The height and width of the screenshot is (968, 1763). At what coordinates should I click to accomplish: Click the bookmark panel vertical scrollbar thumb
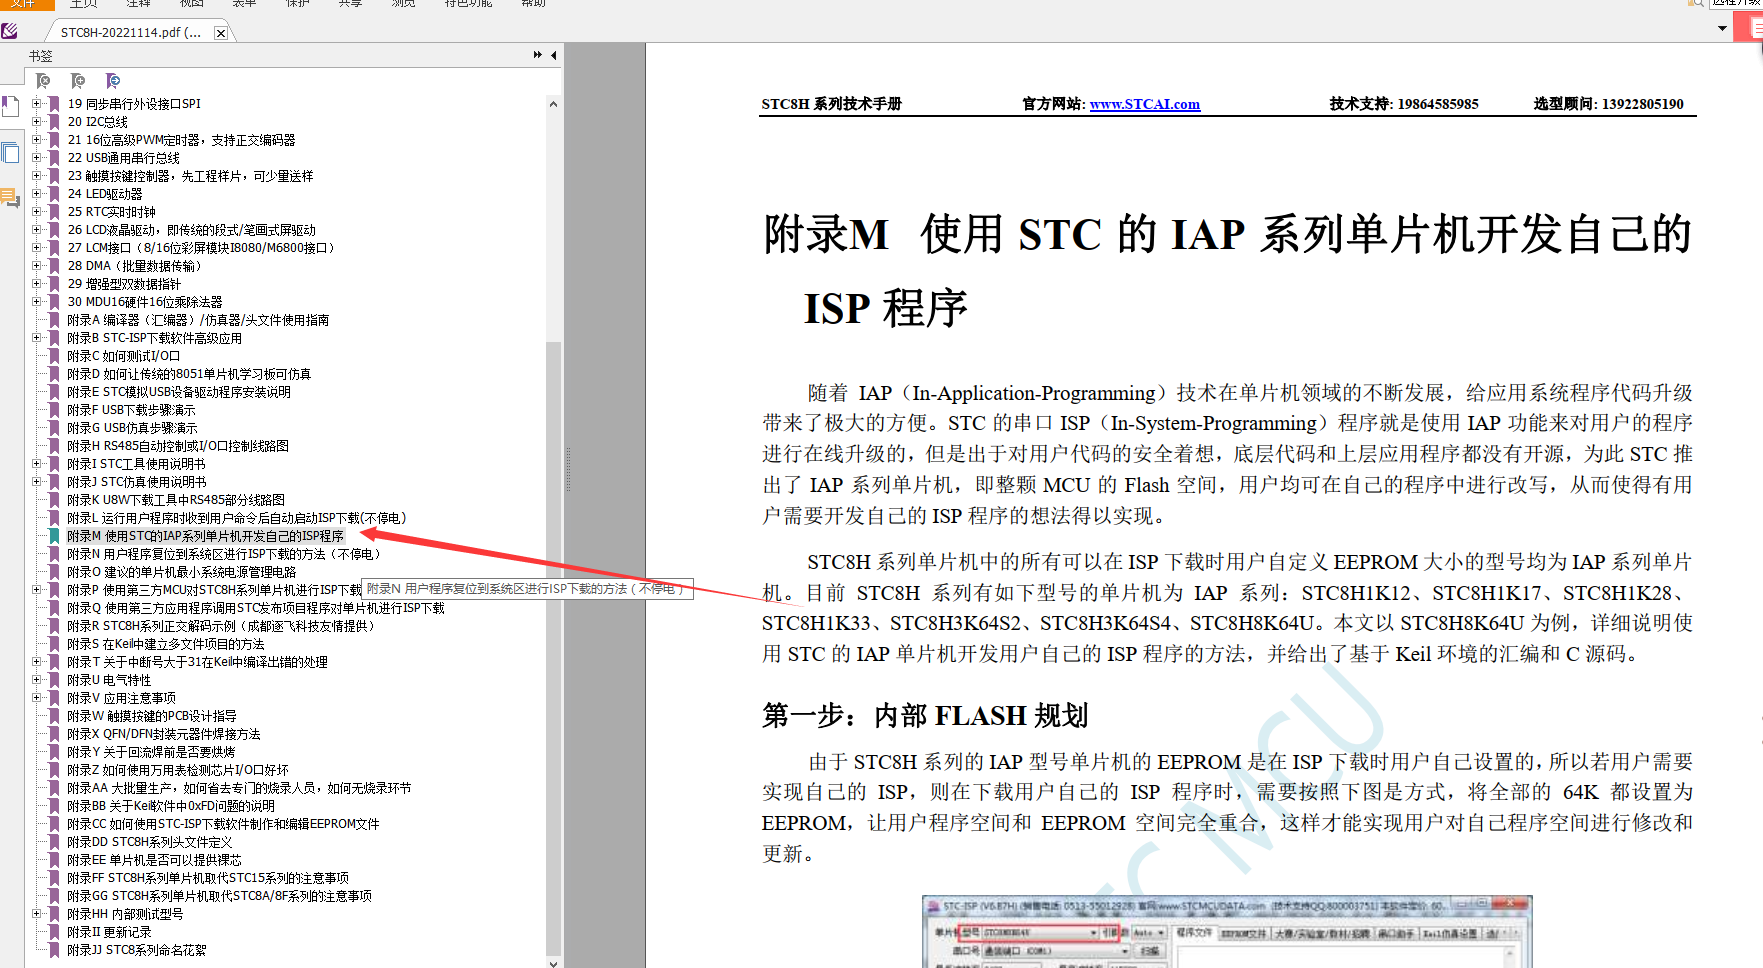tap(553, 648)
